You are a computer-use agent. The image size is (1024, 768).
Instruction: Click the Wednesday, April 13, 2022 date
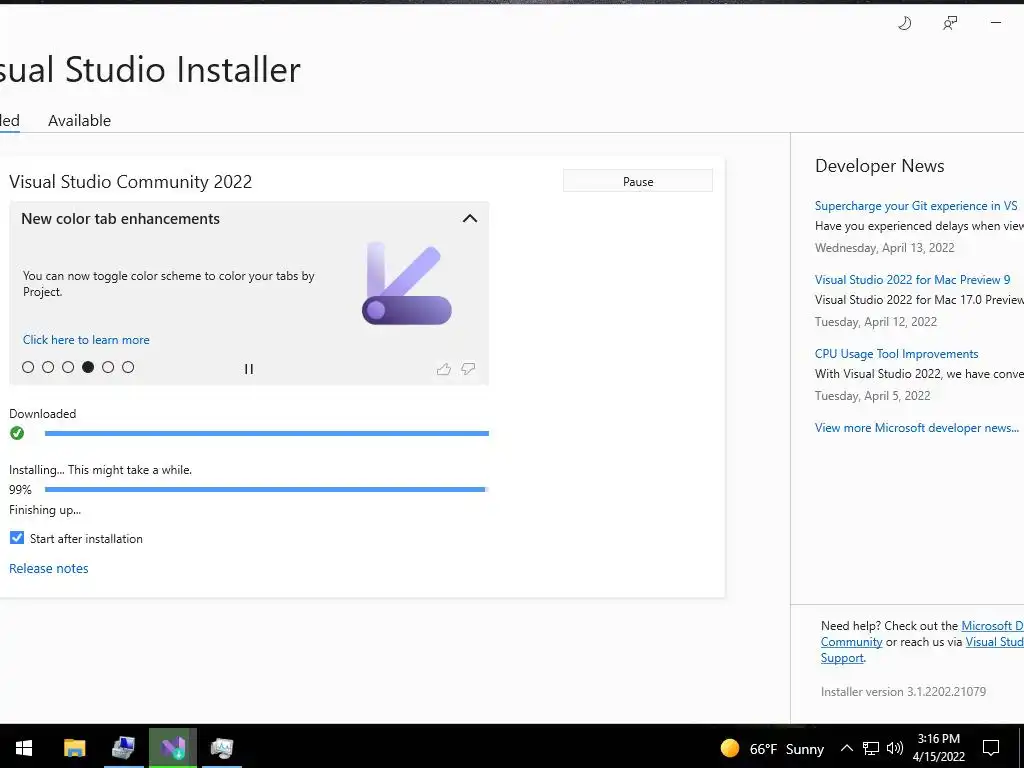coord(884,248)
